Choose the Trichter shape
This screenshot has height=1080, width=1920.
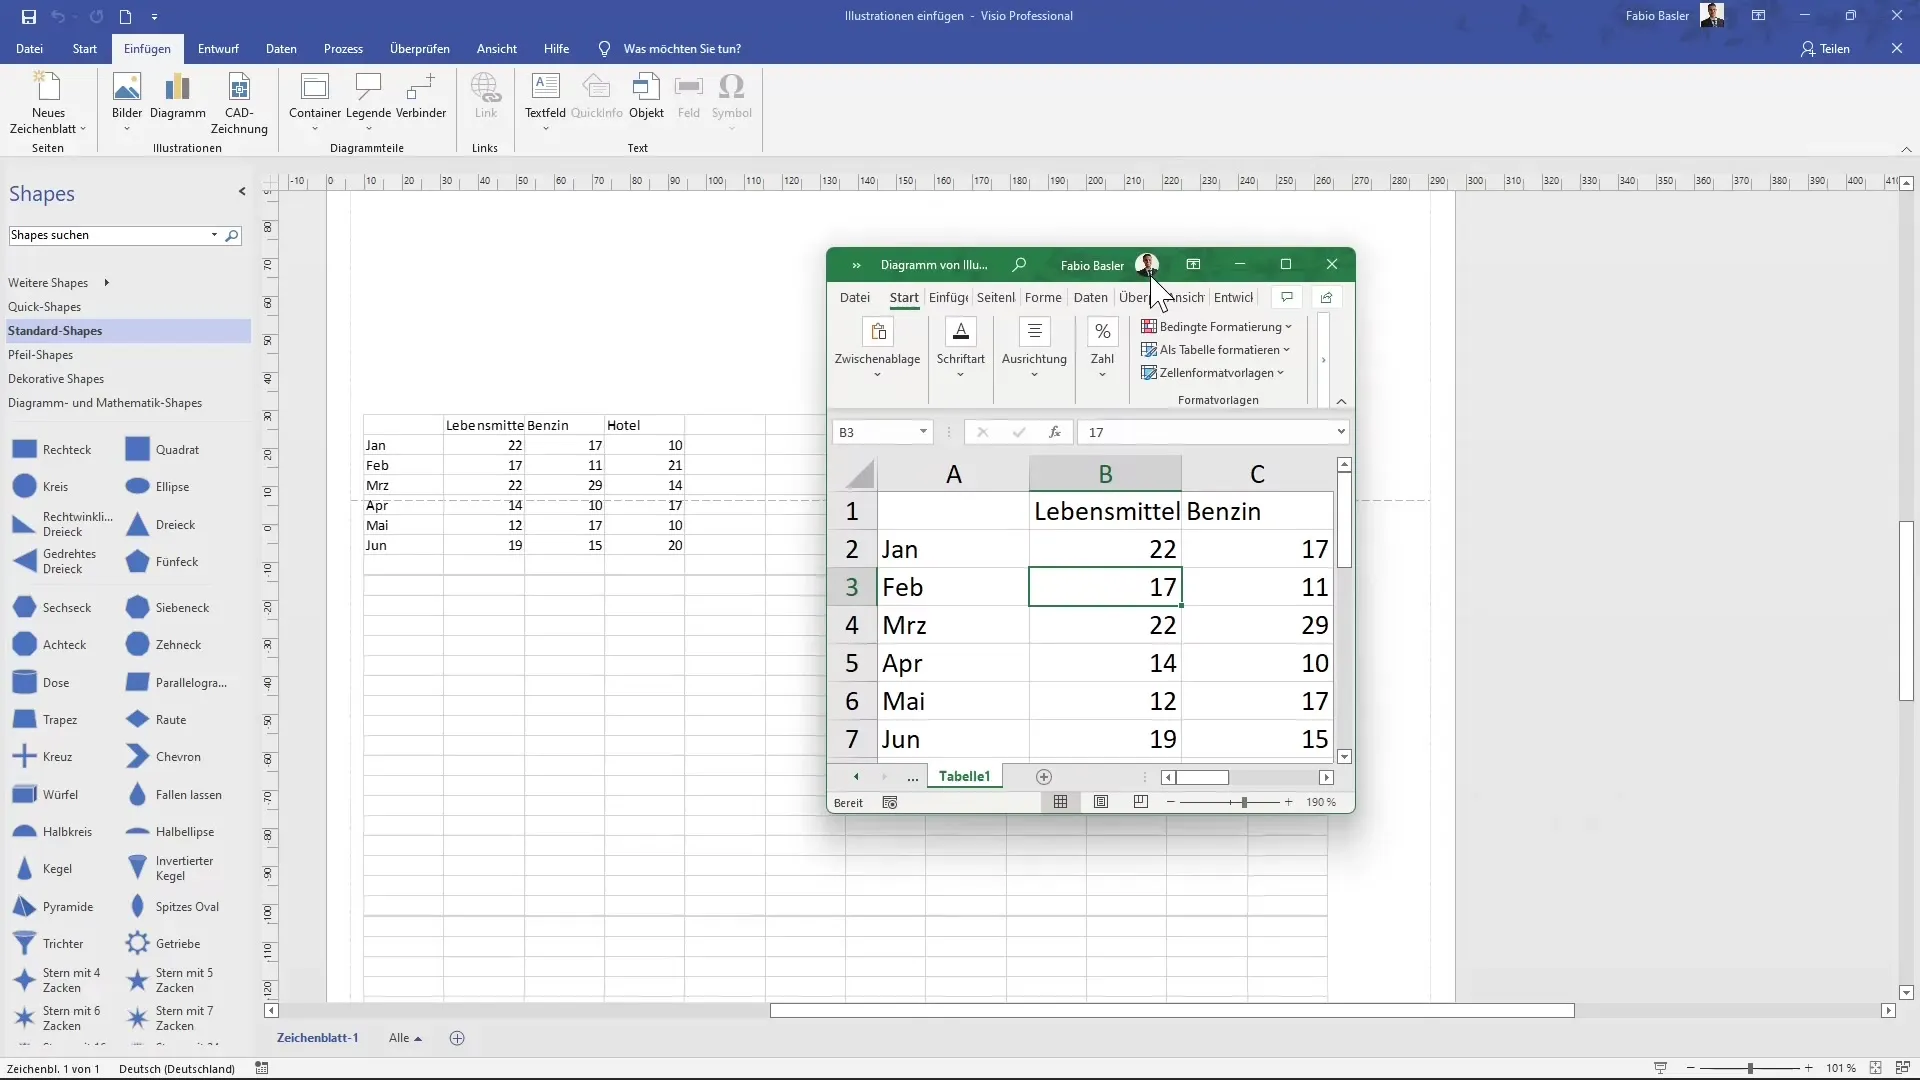pos(50,944)
